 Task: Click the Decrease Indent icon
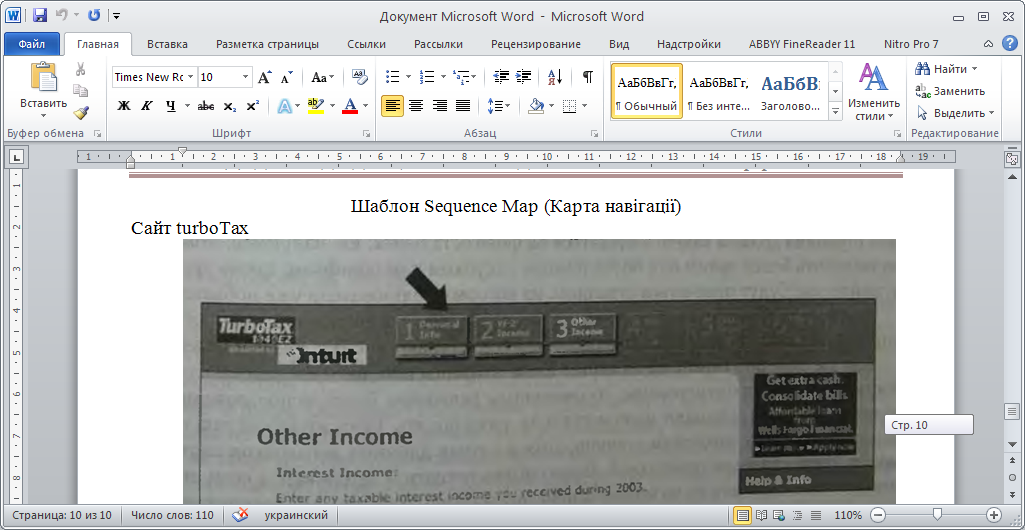click(x=501, y=77)
